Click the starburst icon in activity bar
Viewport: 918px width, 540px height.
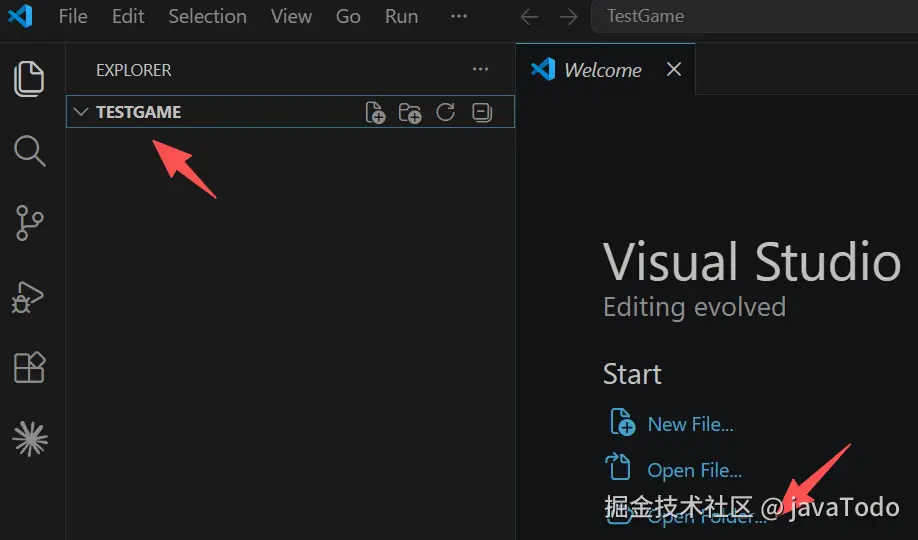[30, 438]
